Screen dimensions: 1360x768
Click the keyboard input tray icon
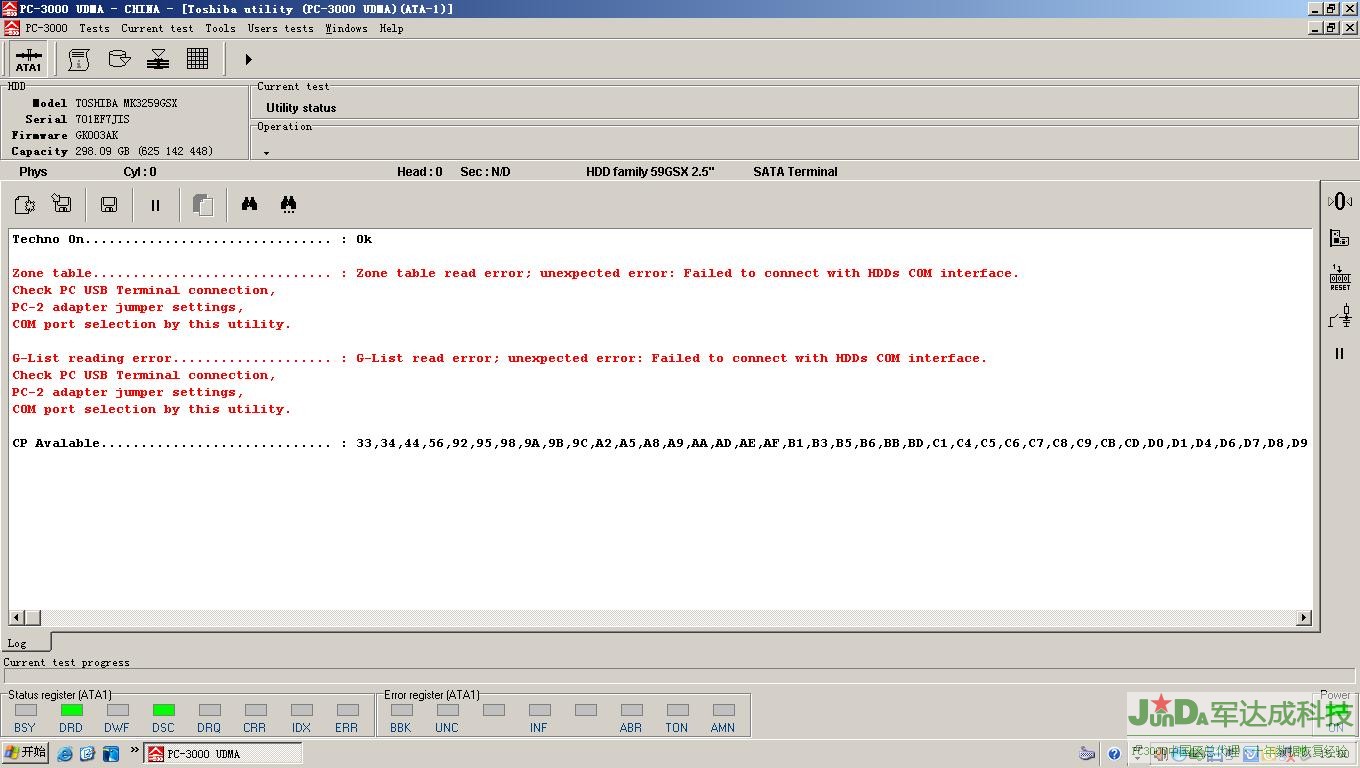click(x=1087, y=754)
